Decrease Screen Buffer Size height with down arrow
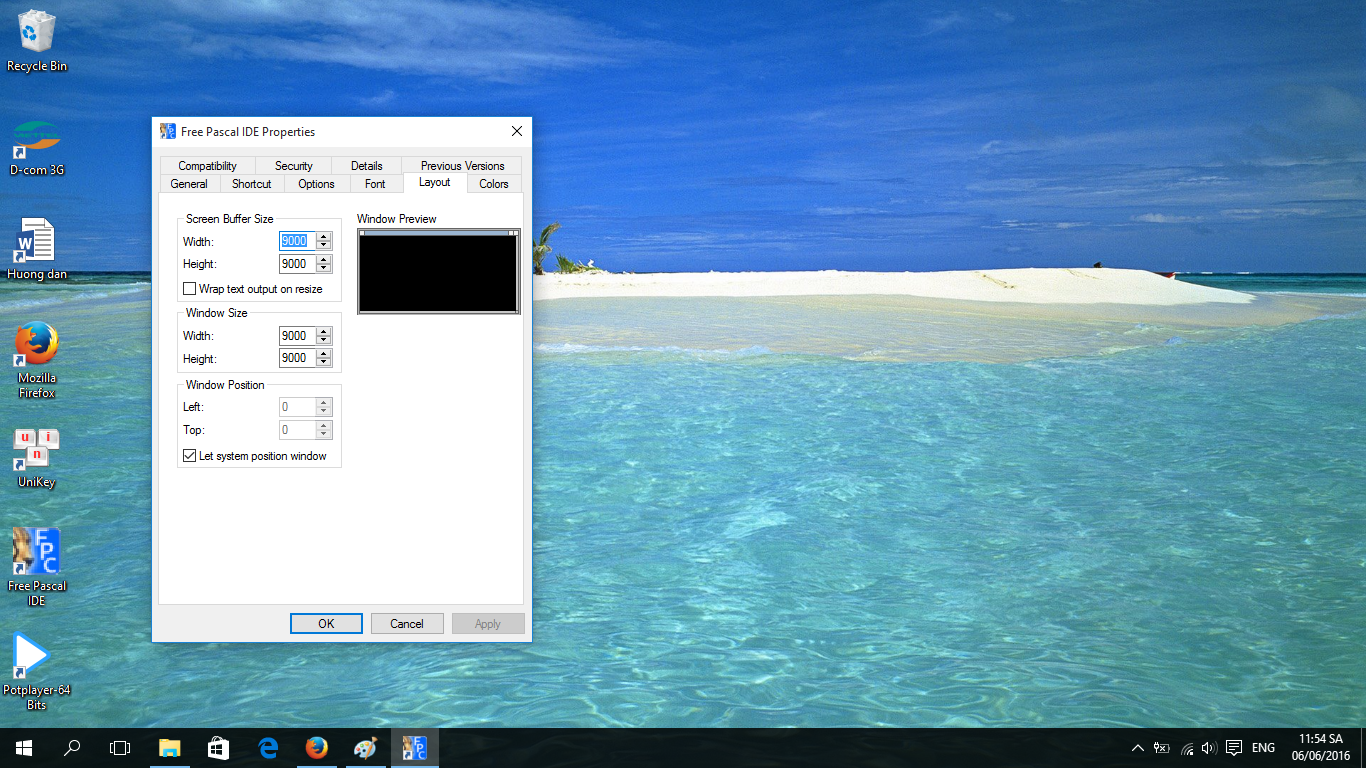This screenshot has height=768, width=1366. (x=324, y=269)
